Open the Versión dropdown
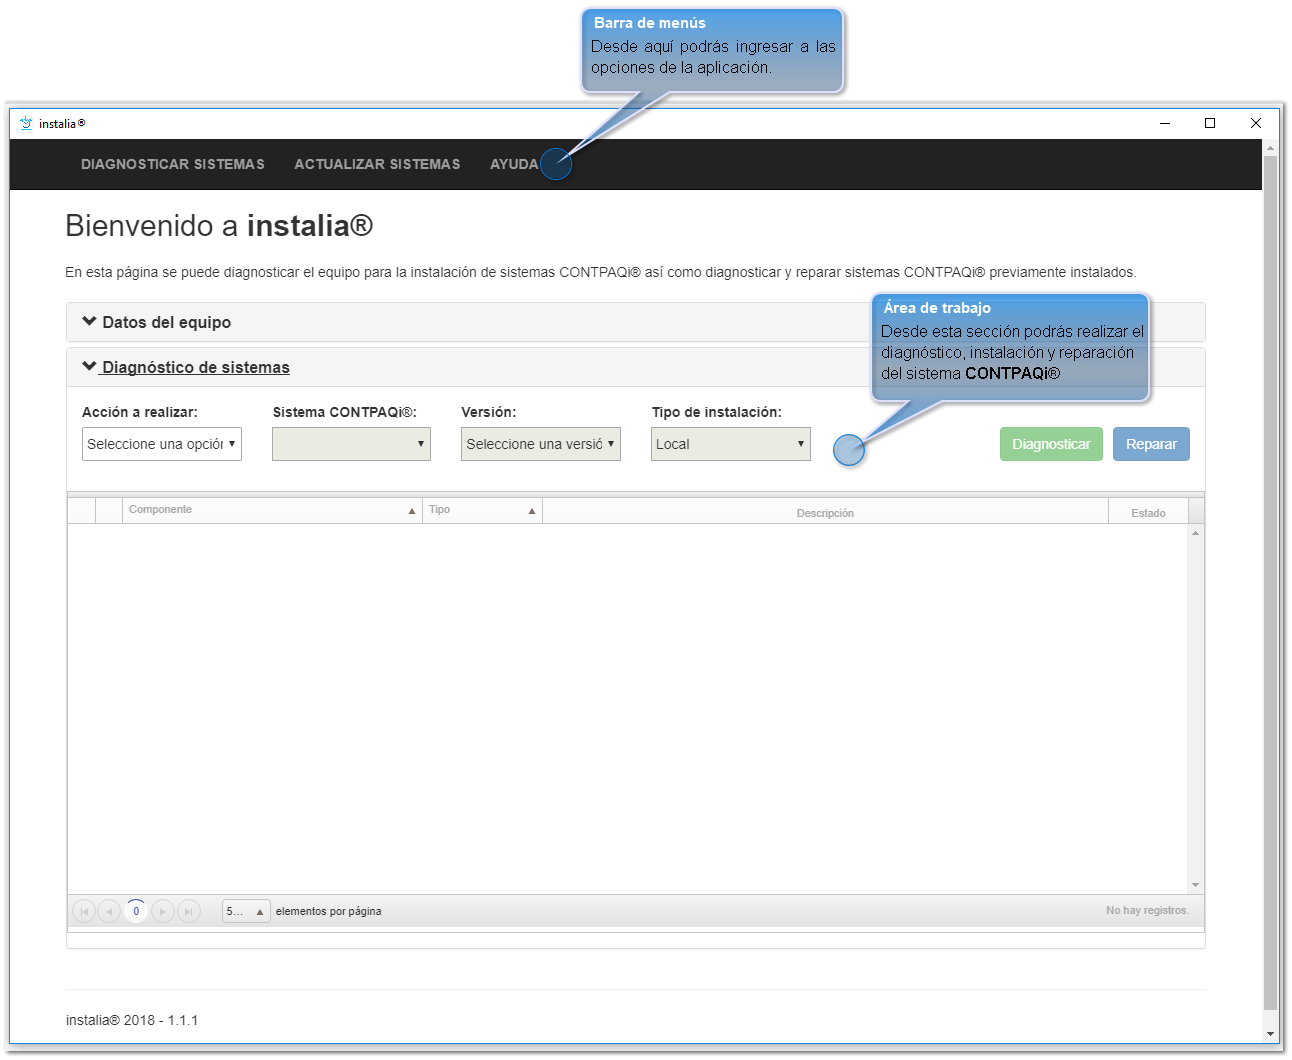 [541, 444]
